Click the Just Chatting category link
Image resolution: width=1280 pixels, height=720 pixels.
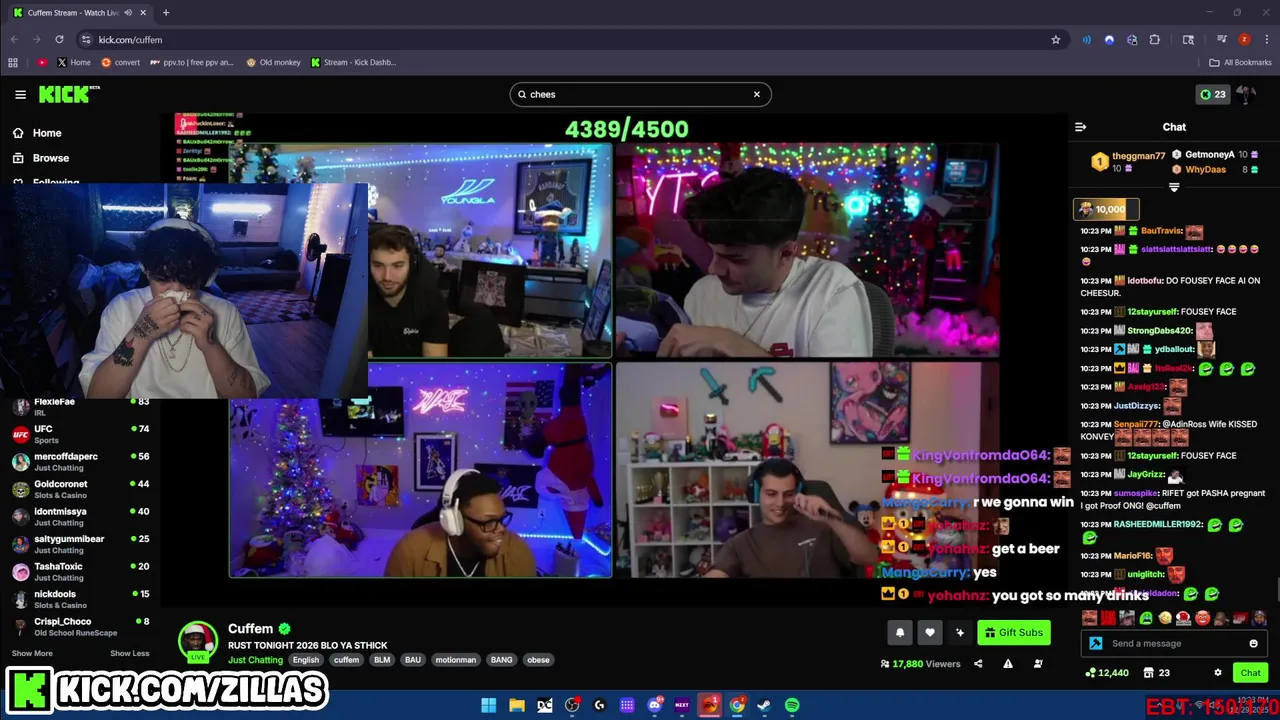tap(255, 660)
